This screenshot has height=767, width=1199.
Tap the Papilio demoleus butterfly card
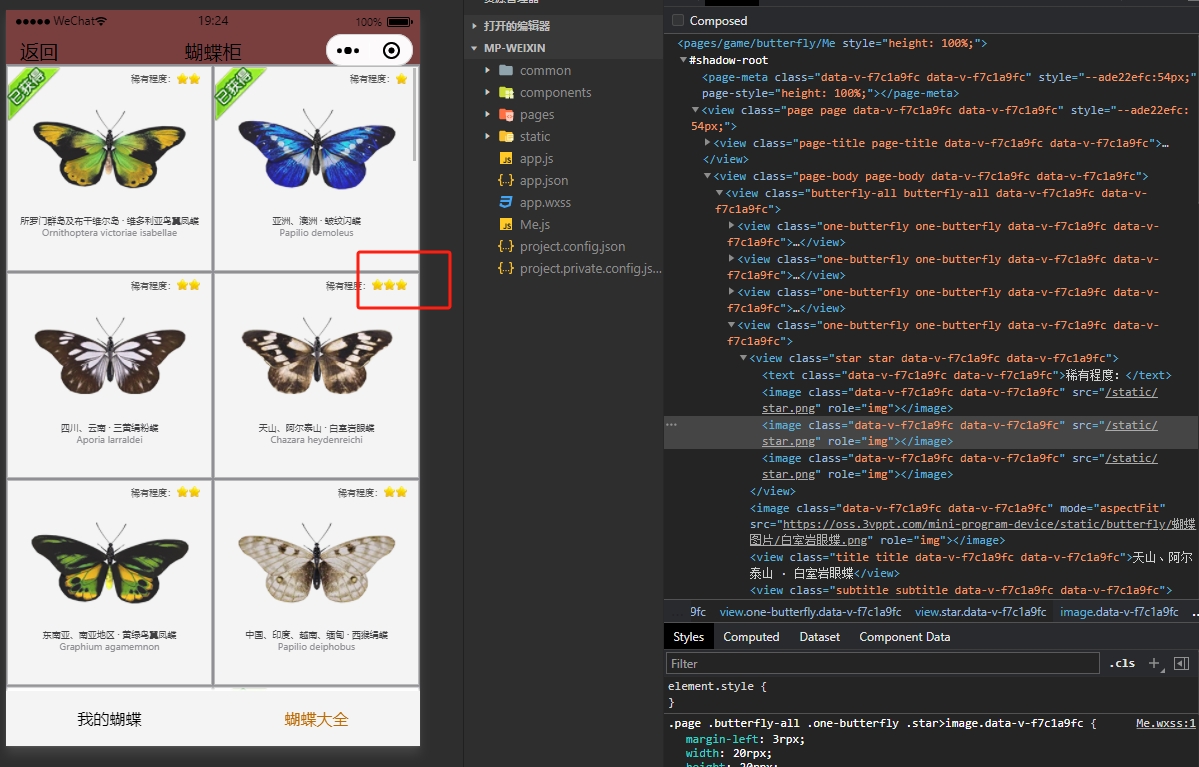coord(316,168)
